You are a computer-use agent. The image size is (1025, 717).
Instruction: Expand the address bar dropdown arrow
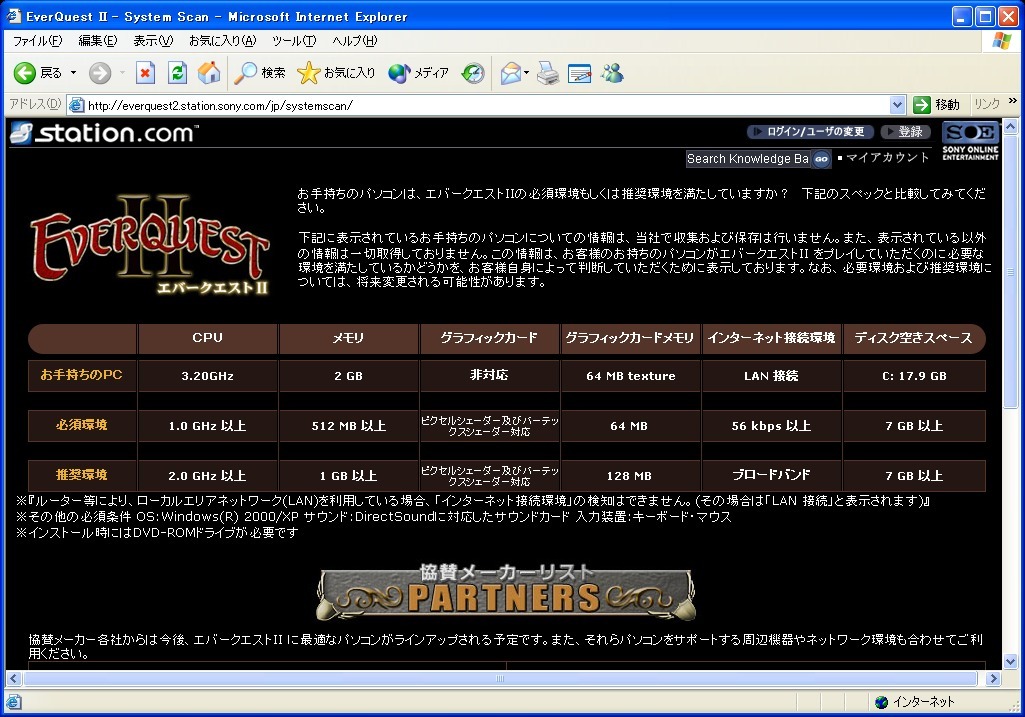[897, 105]
